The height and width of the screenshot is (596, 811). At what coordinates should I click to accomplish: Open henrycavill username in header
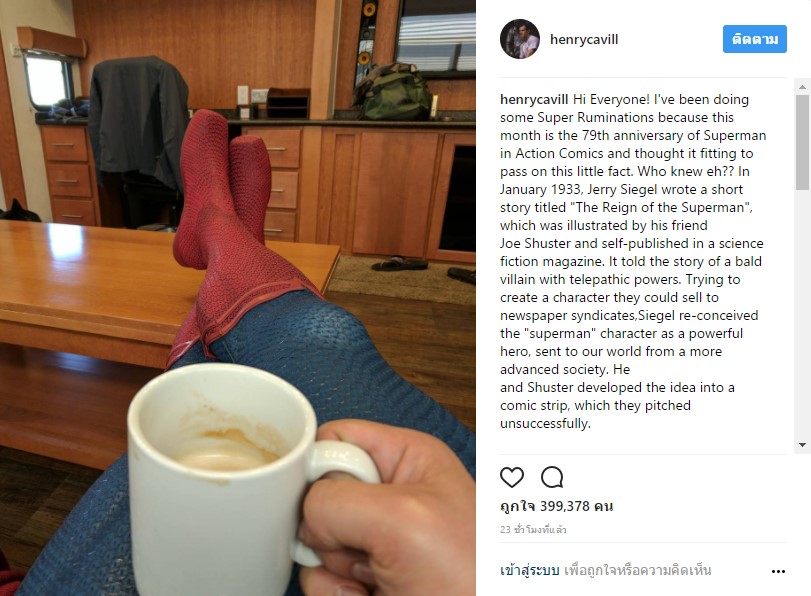(584, 39)
